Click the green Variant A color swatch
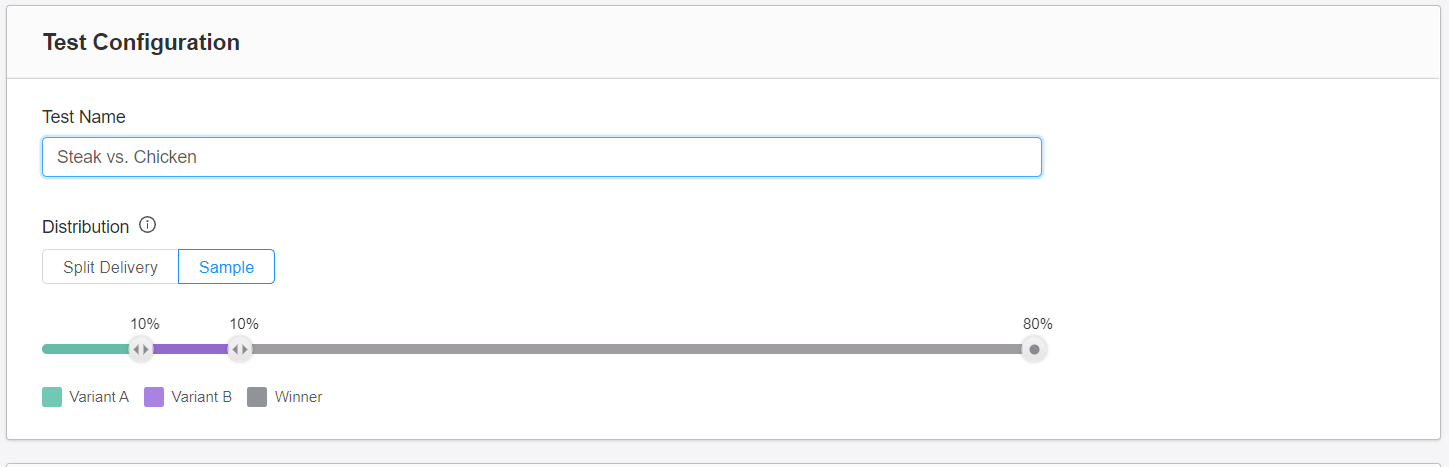The image size is (1449, 467). click(52, 397)
